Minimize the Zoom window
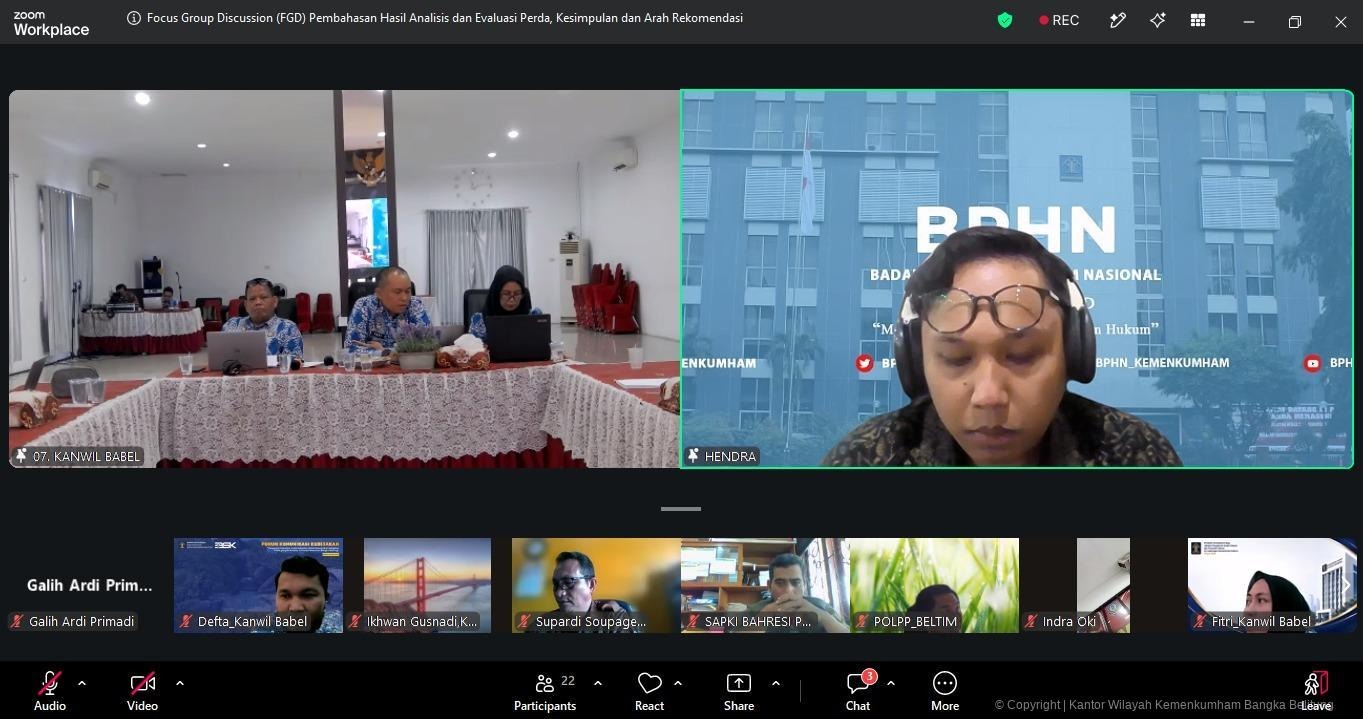 [x=1248, y=21]
